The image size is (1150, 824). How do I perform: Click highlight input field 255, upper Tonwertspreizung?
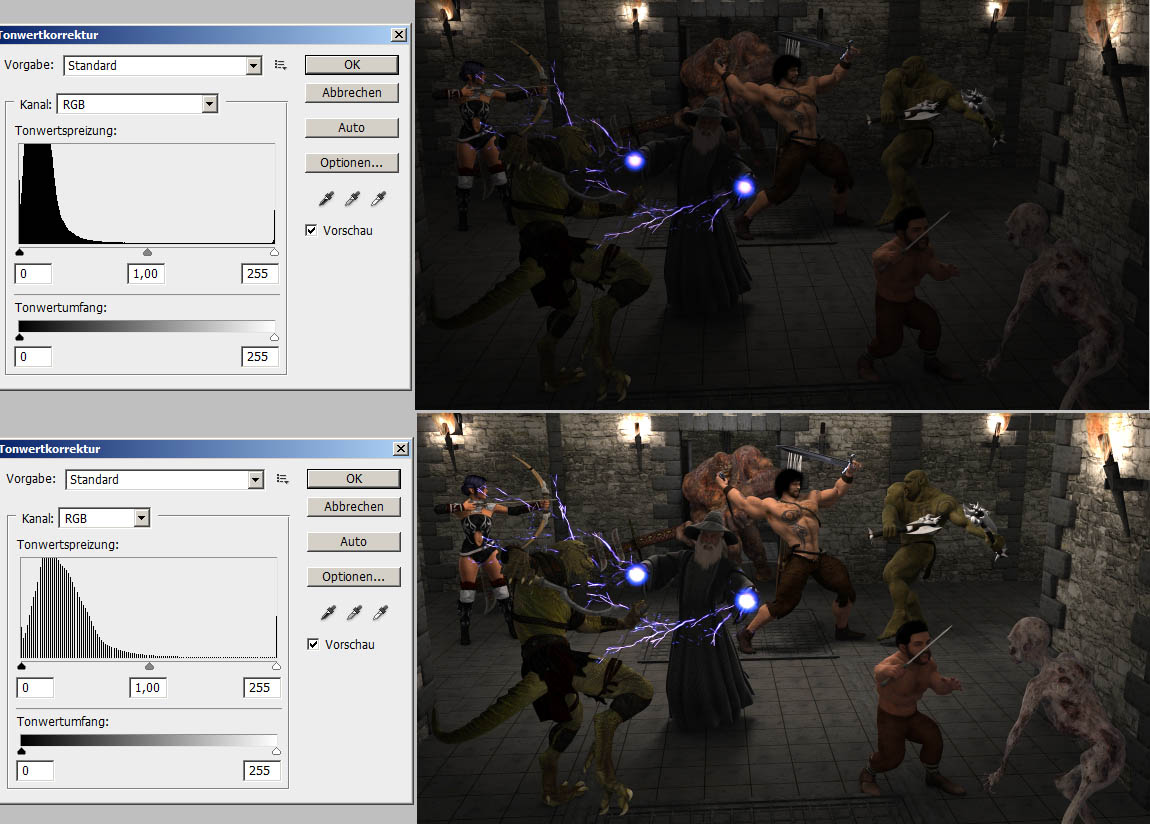coord(260,273)
